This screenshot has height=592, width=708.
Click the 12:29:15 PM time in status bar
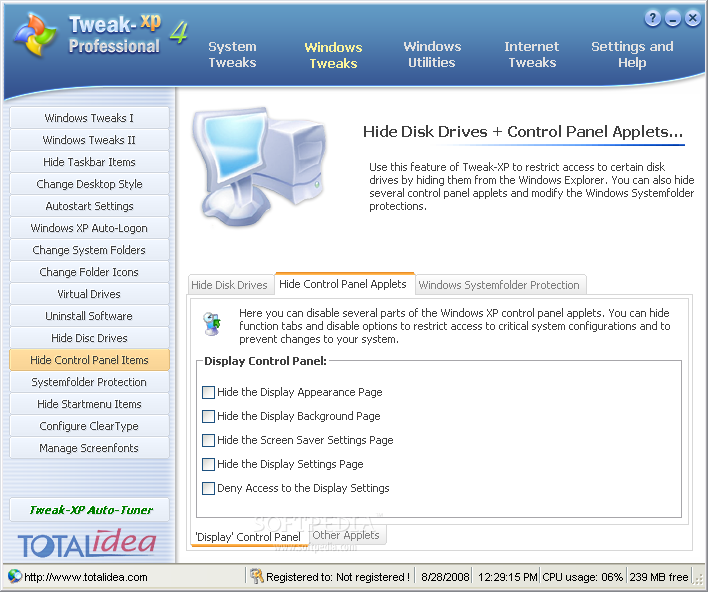click(x=508, y=577)
